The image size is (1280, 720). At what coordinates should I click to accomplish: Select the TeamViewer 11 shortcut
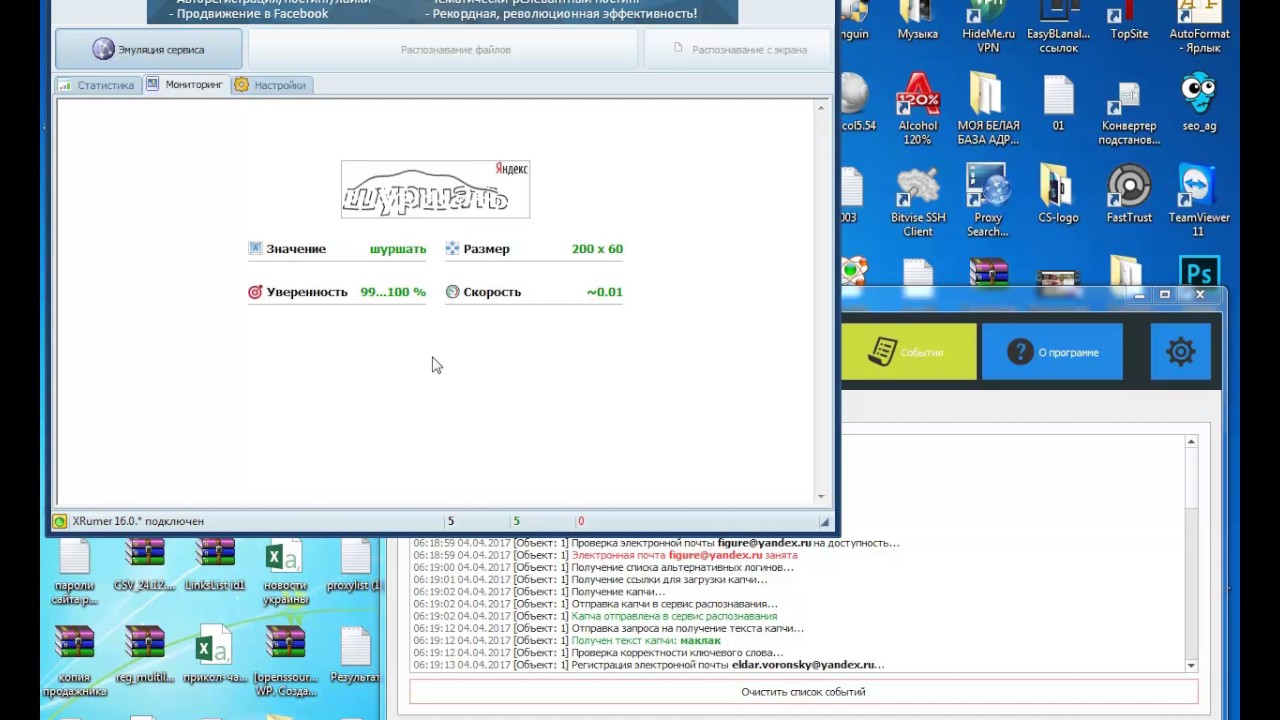click(x=1199, y=201)
